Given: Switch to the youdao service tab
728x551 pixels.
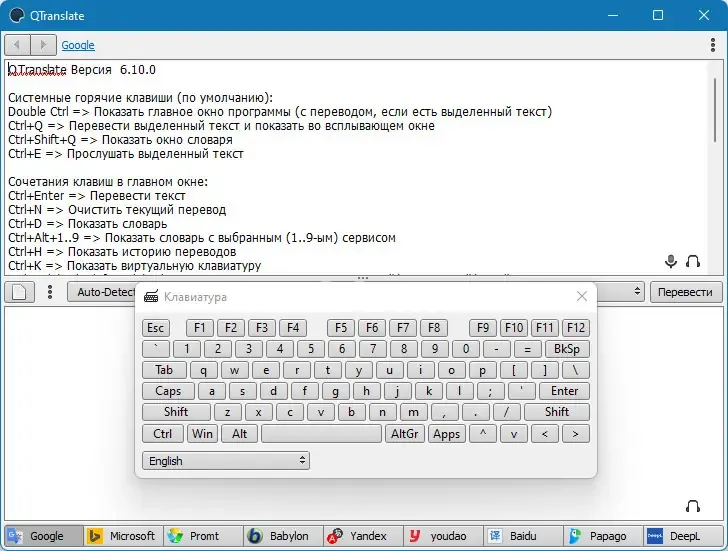Looking at the screenshot, I should [443, 536].
